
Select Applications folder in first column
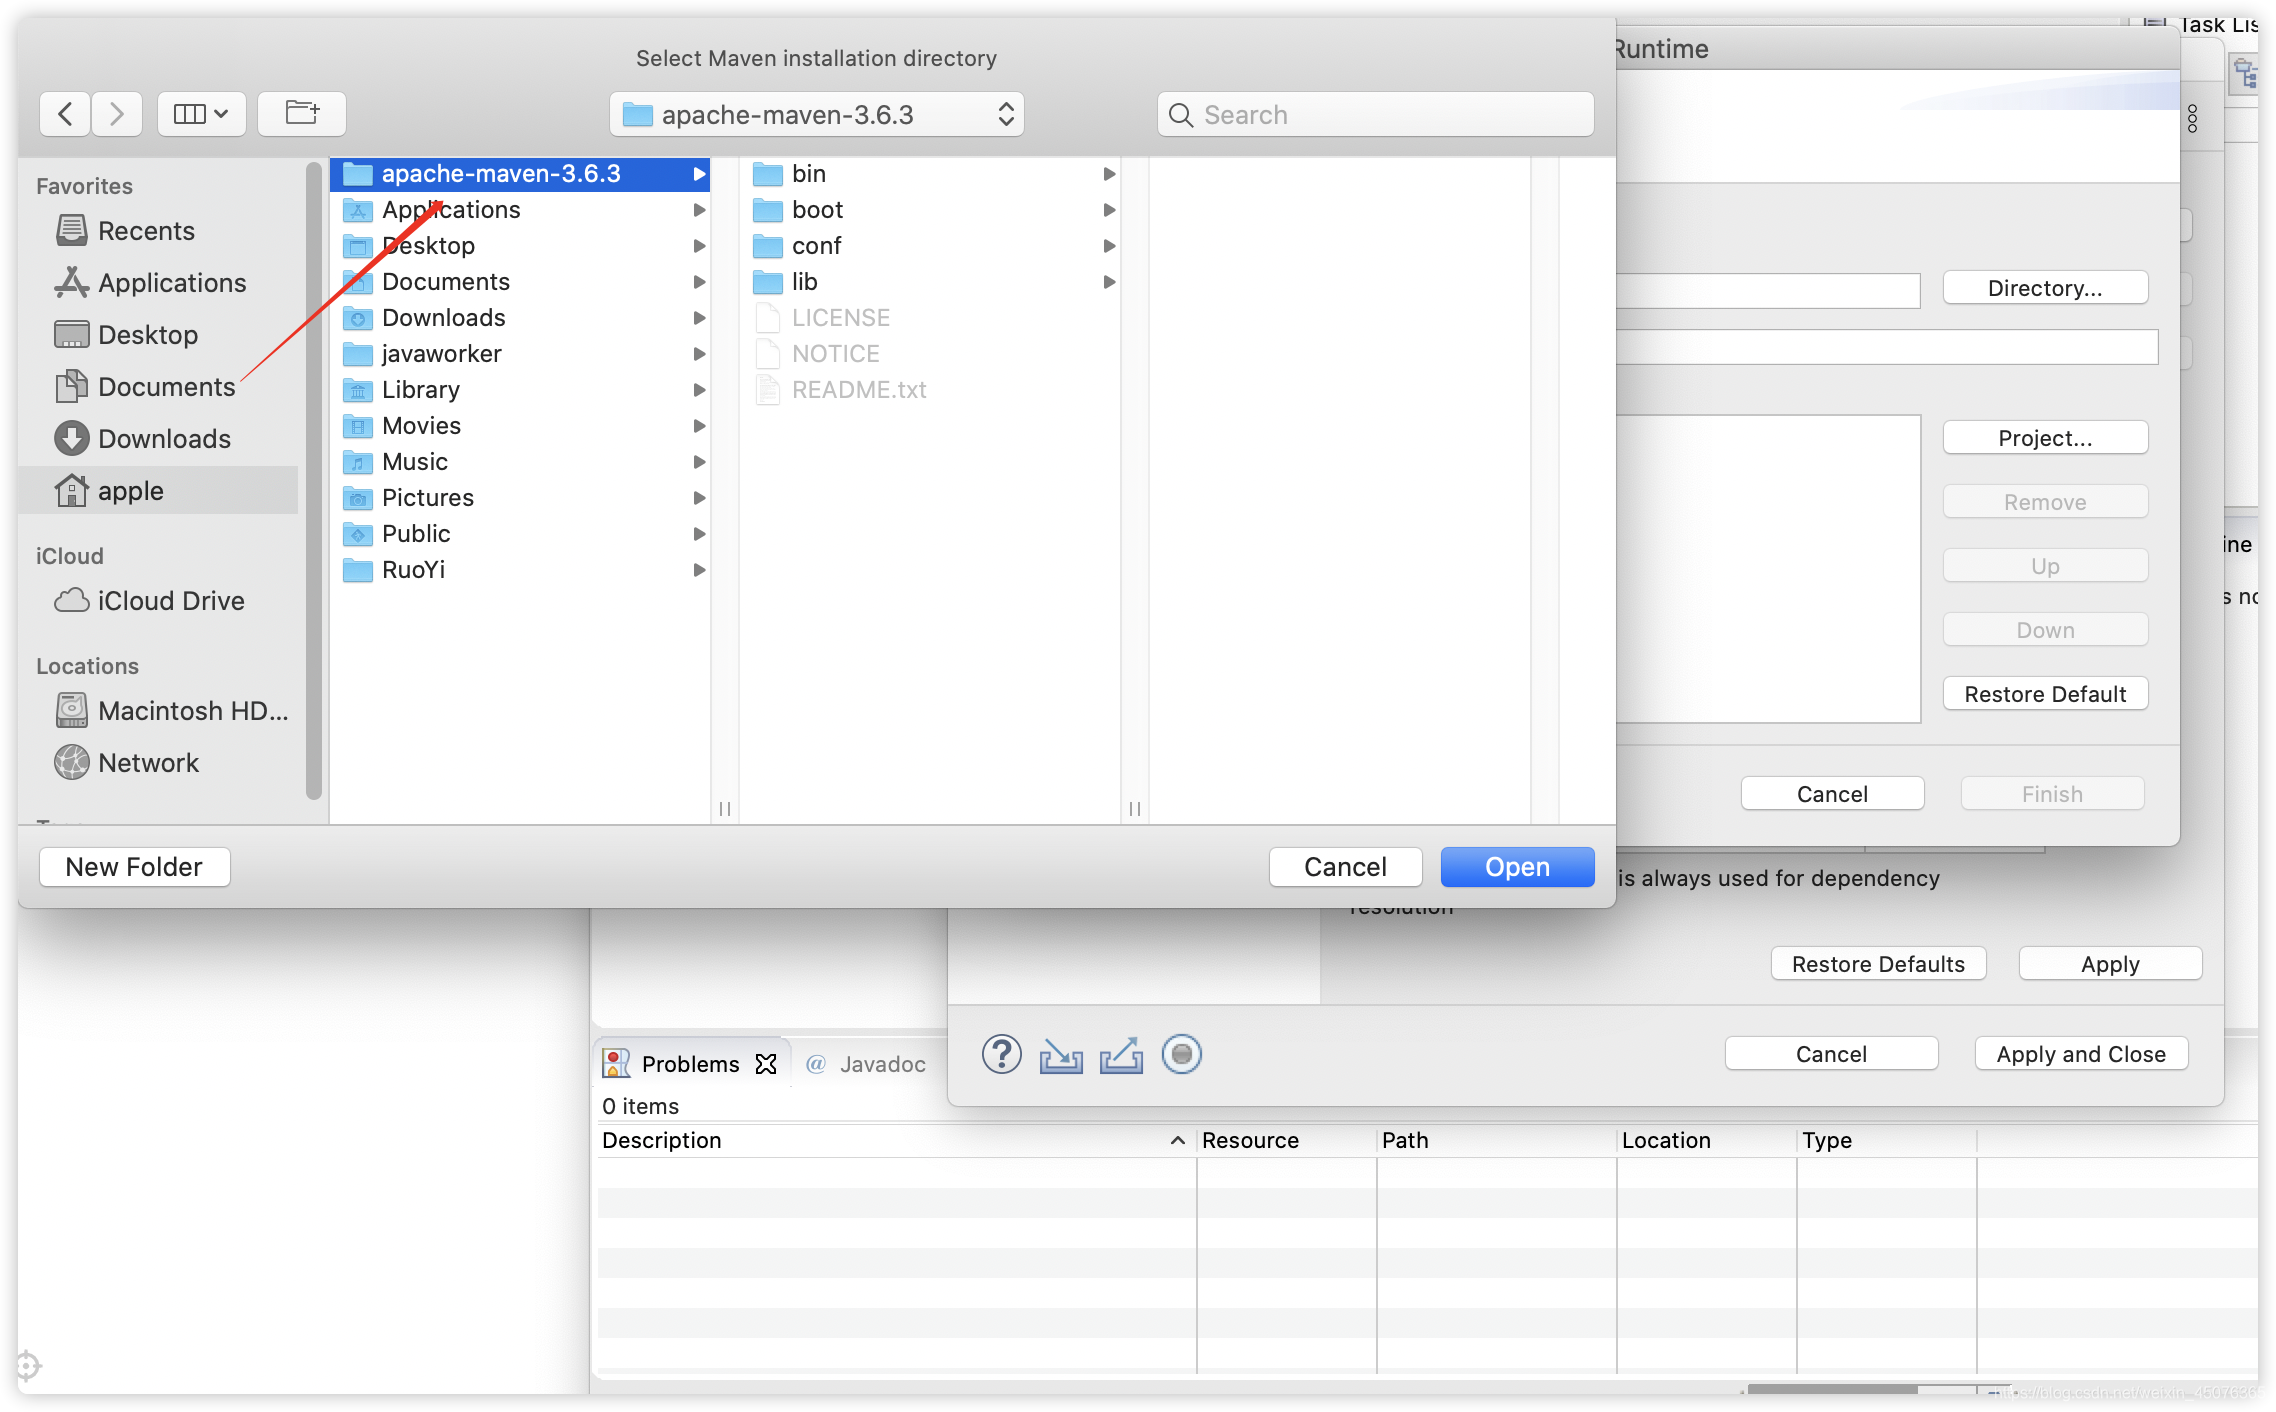pos(520,210)
